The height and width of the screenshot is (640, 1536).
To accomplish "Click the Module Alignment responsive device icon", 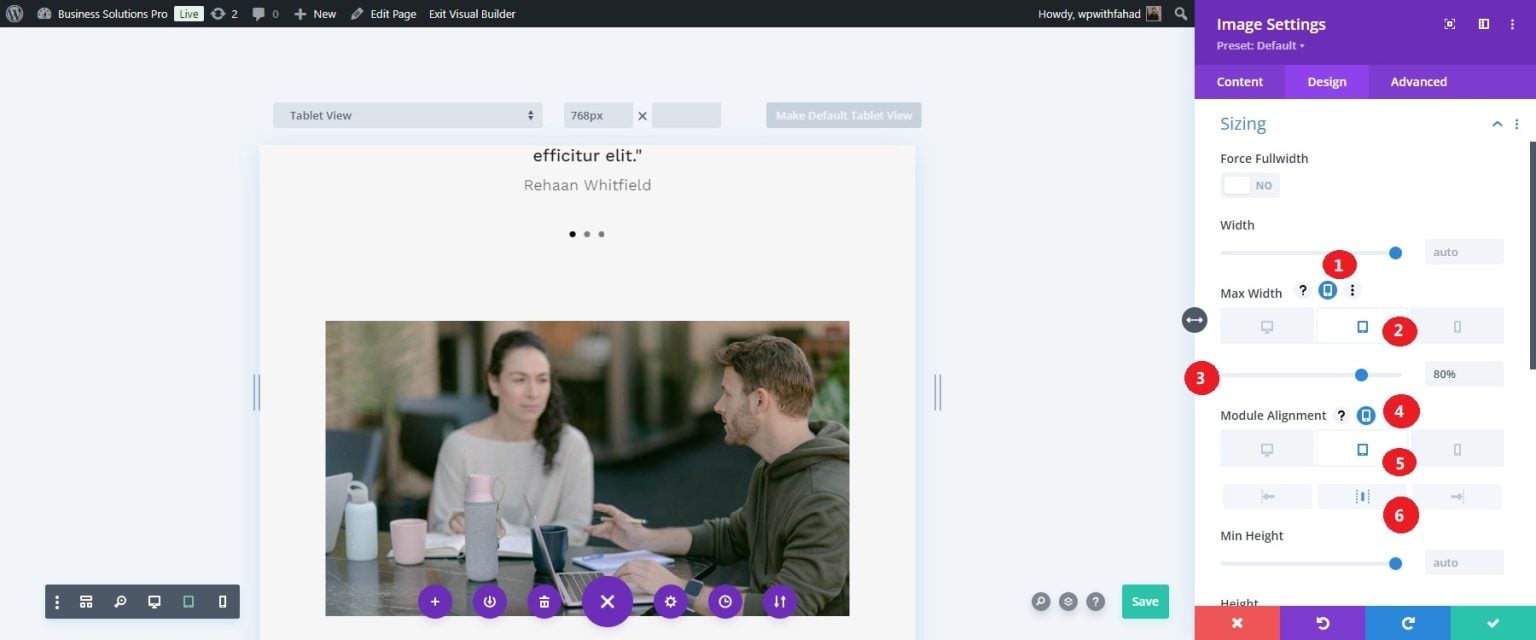I will 1366,415.
